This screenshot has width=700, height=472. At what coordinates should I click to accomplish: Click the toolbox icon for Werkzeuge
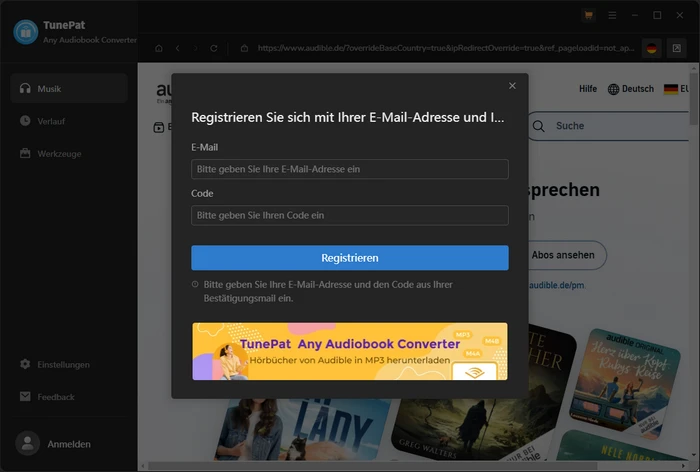(25, 153)
